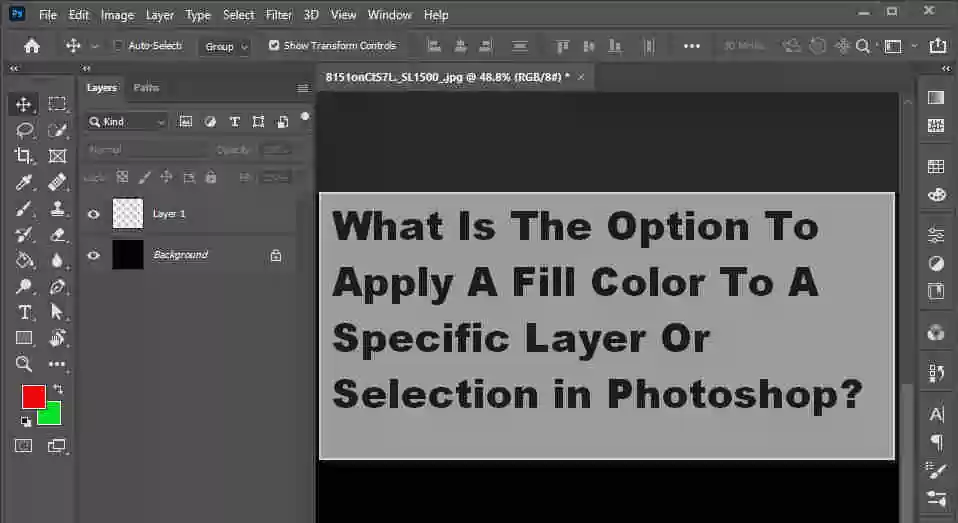Reset default foreground and background colors
958x523 pixels.
pyautogui.click(x=26, y=422)
